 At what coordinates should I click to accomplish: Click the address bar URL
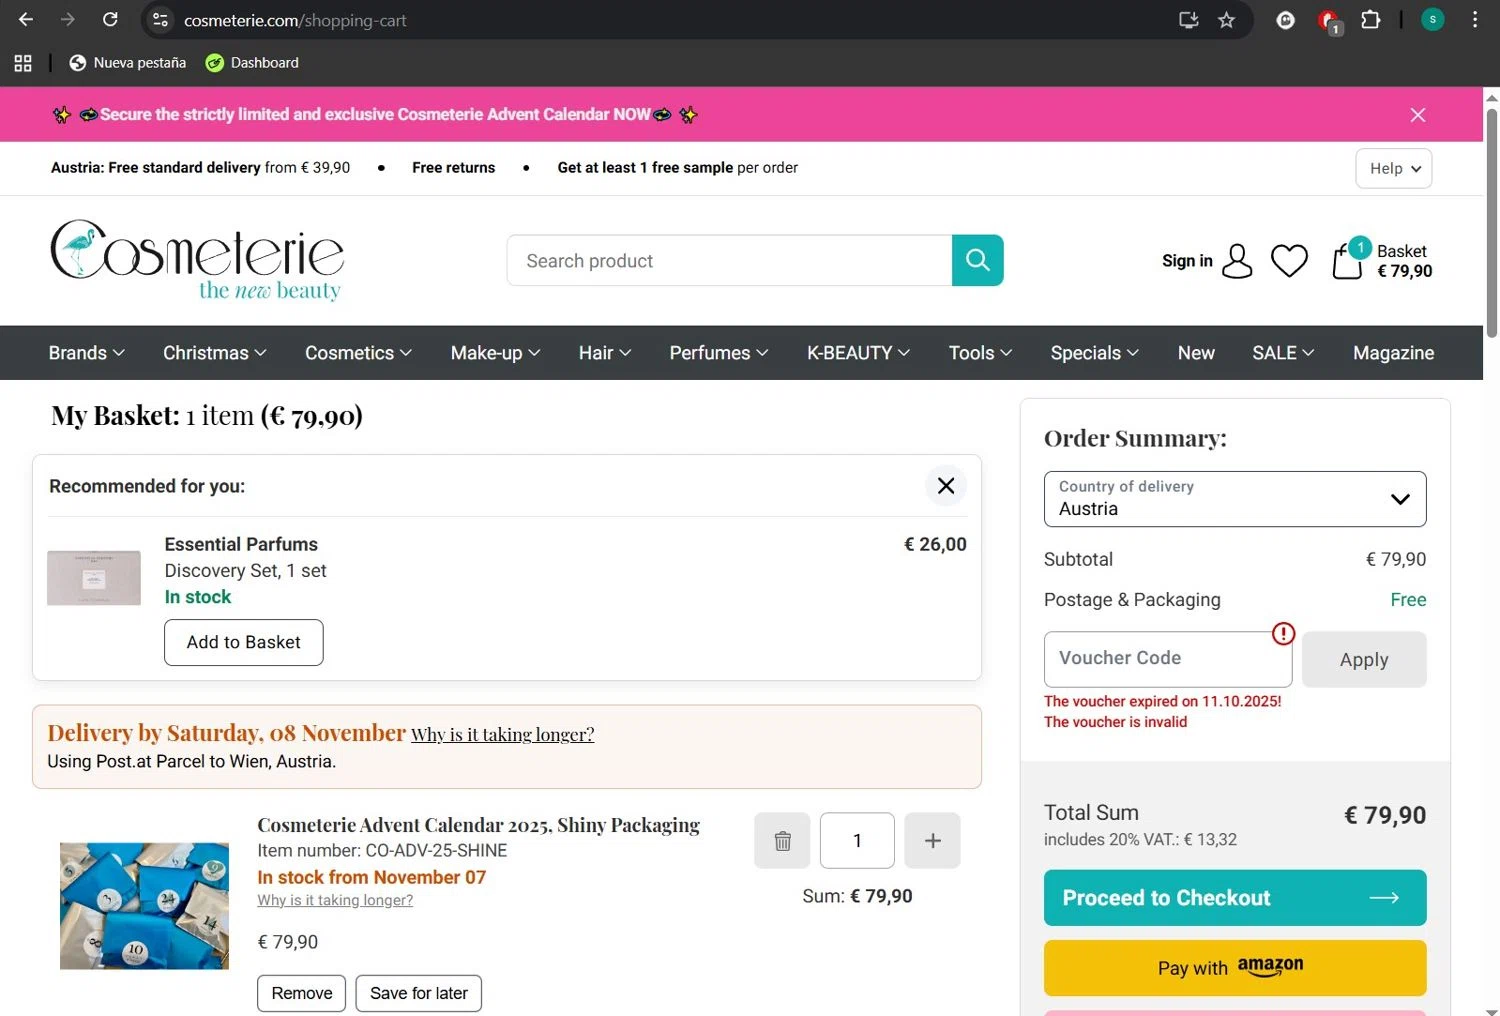pyautogui.click(x=295, y=20)
